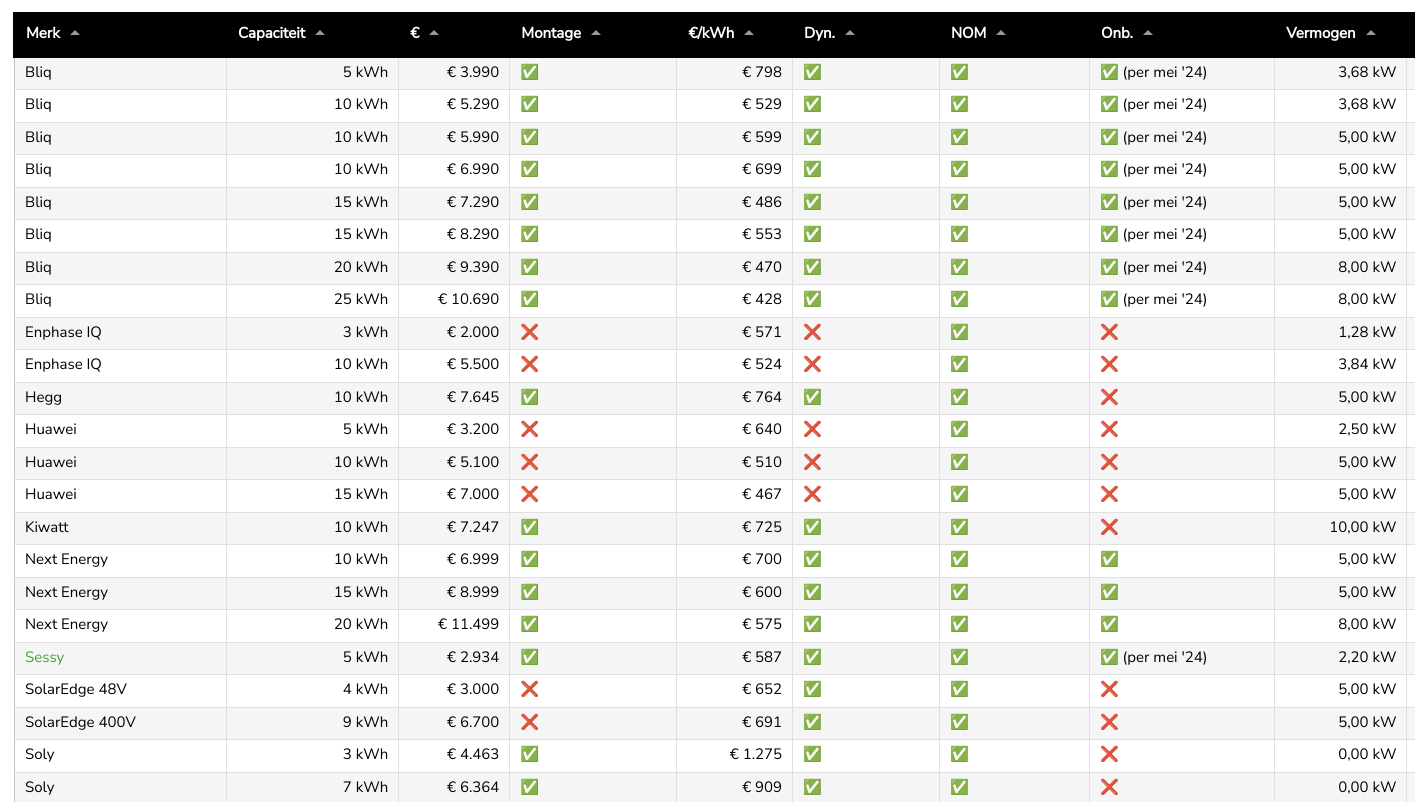Click the Dyn. checkmark for Next Energy 15 kWh
The width and height of the screenshot is (1415, 802).
(812, 592)
